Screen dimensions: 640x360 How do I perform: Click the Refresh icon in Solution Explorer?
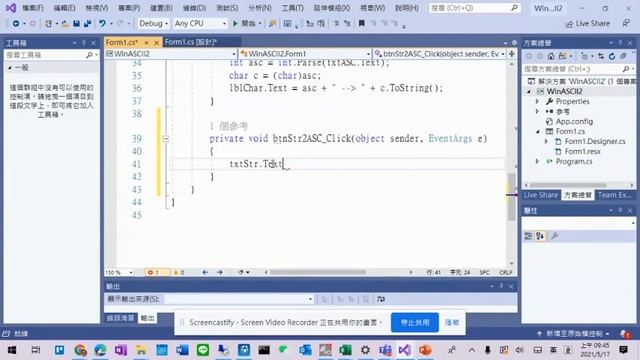coord(611,56)
